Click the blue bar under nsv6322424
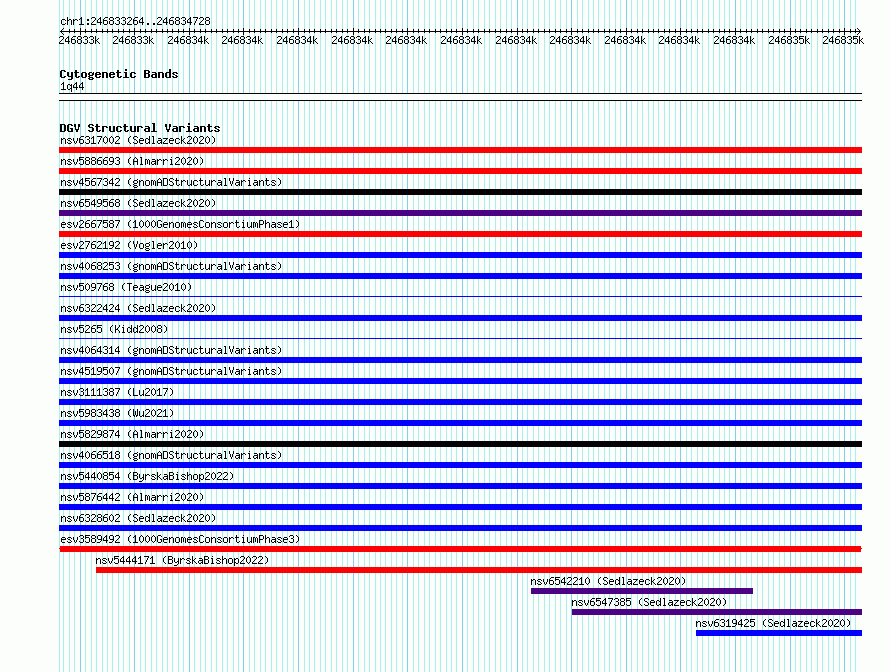Viewport: 890px width, 672px height. (460, 318)
